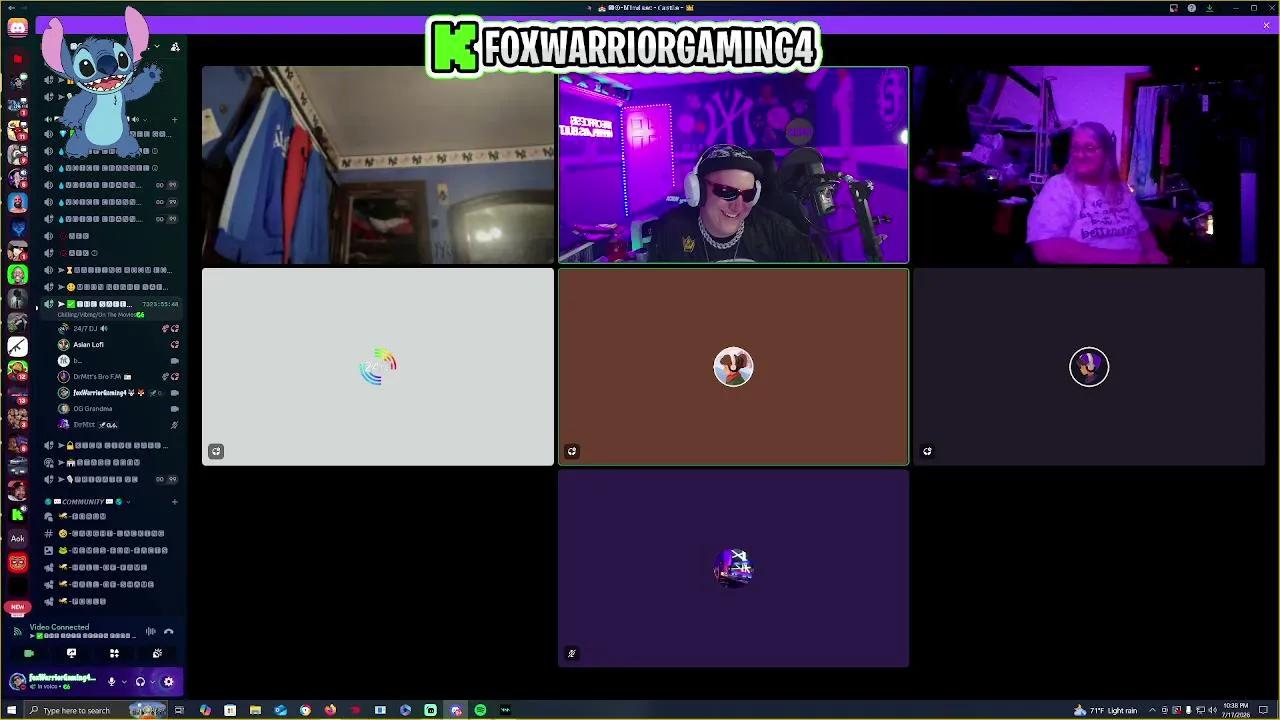
Task: Select OG Grandma voice participant
Action: click(117, 408)
